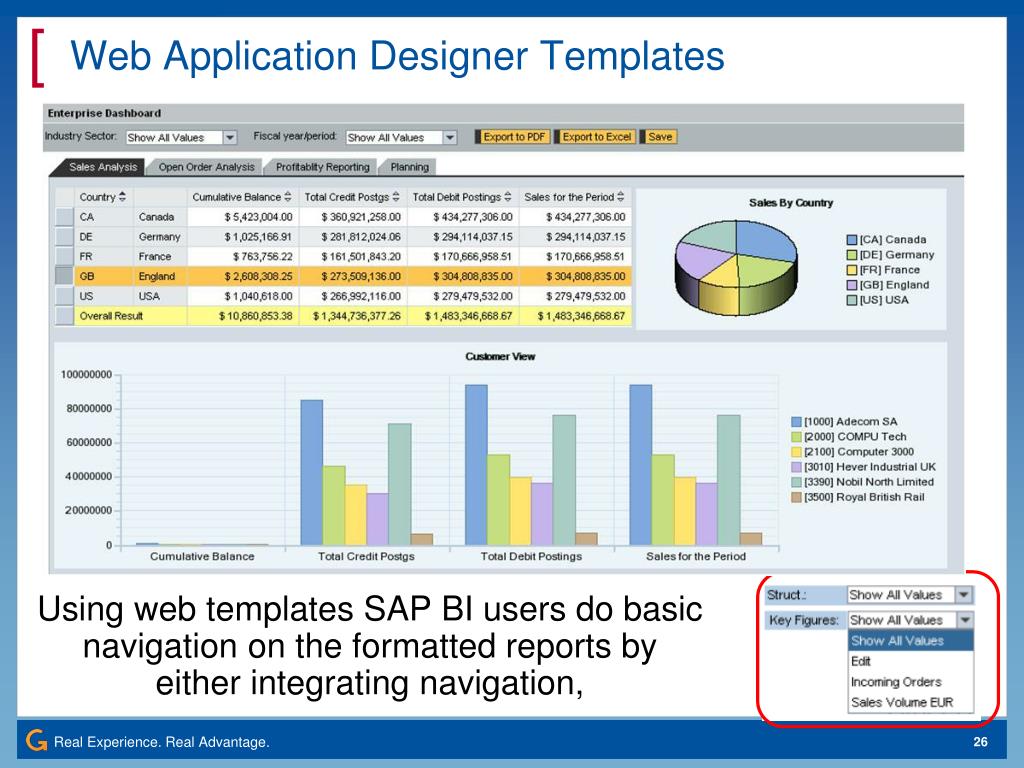Choose Show All Values in Key Figures list

click(x=910, y=641)
